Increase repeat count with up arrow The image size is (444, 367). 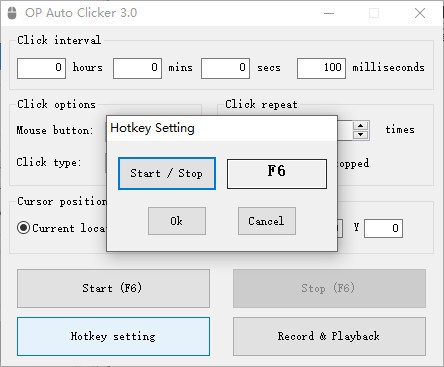coord(360,126)
